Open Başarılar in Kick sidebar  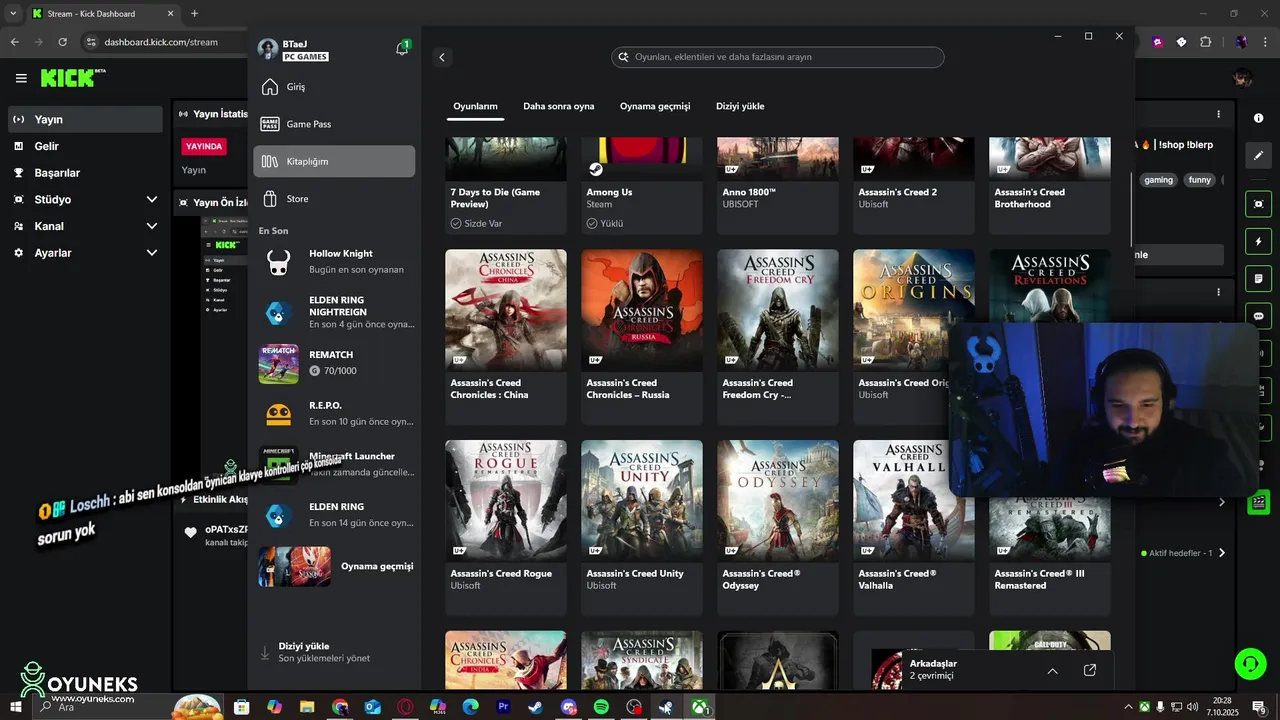click(x=85, y=173)
